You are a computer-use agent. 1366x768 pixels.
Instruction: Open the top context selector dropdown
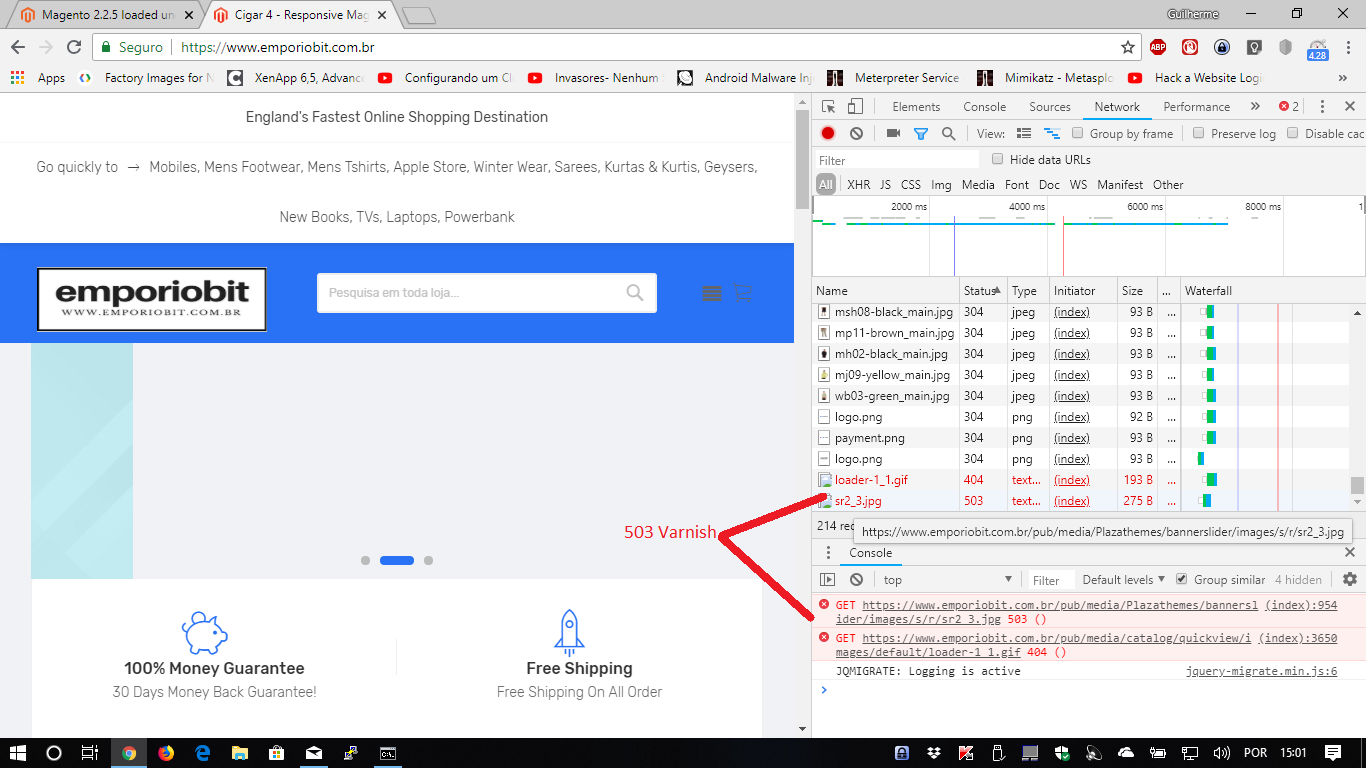[947, 580]
